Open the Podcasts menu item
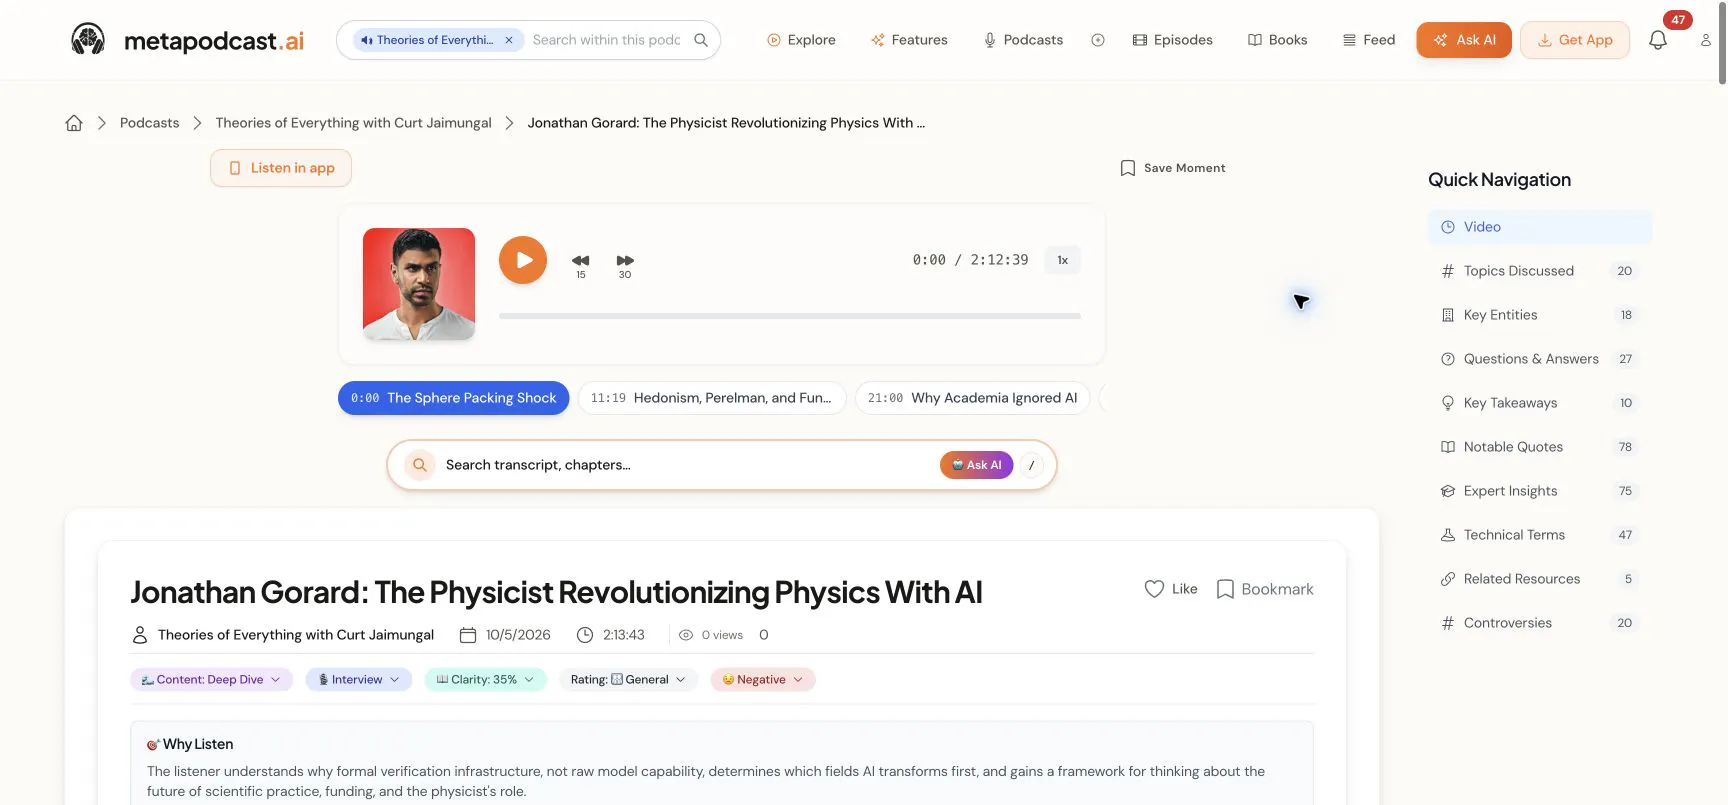 pos(1023,40)
